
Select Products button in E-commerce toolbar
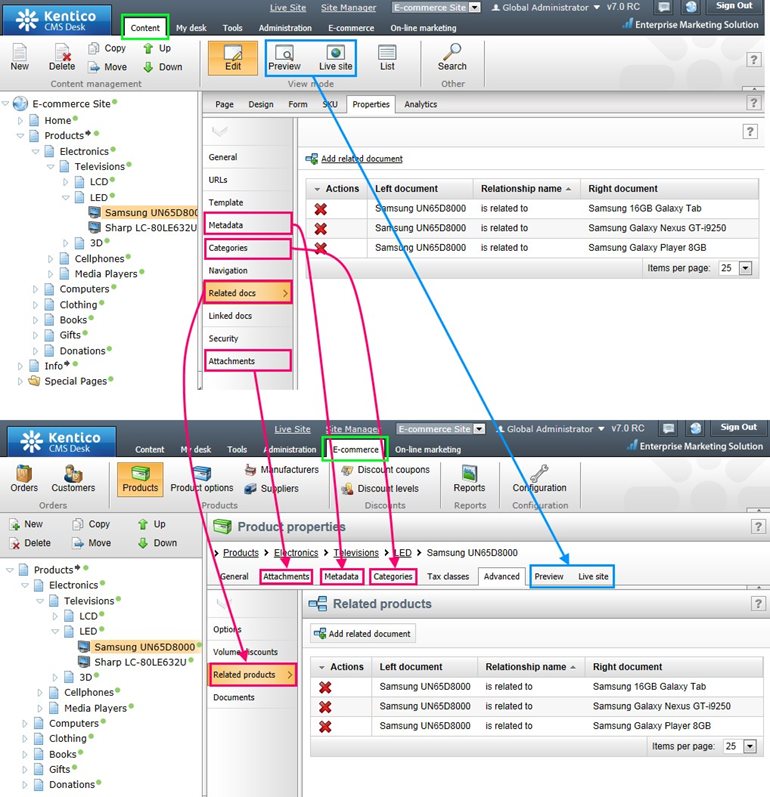coord(140,479)
